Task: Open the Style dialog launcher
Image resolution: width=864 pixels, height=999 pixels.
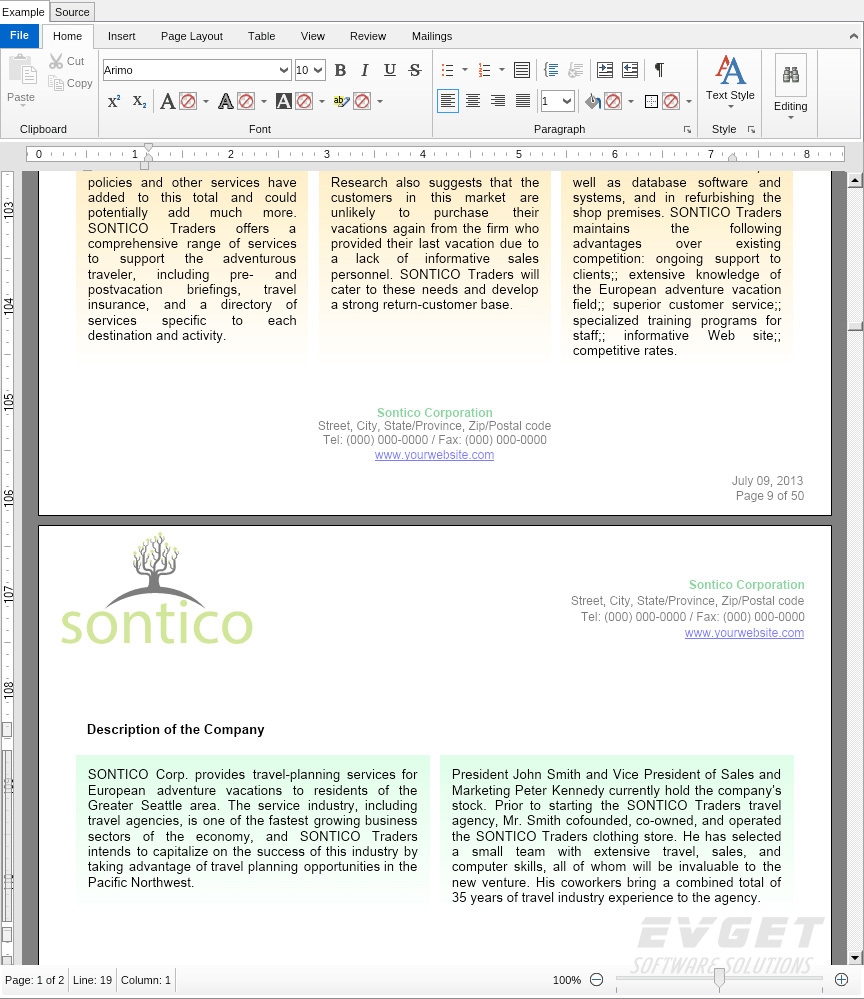Action: [751, 129]
